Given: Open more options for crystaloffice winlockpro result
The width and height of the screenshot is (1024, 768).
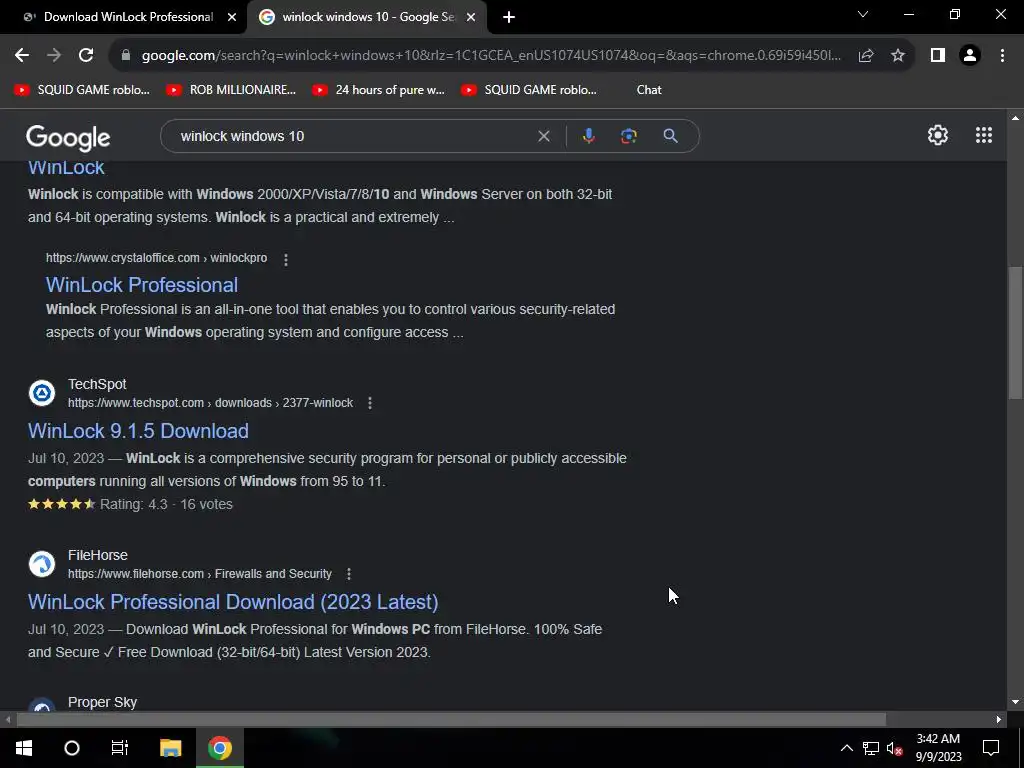Looking at the screenshot, I should 285,259.
